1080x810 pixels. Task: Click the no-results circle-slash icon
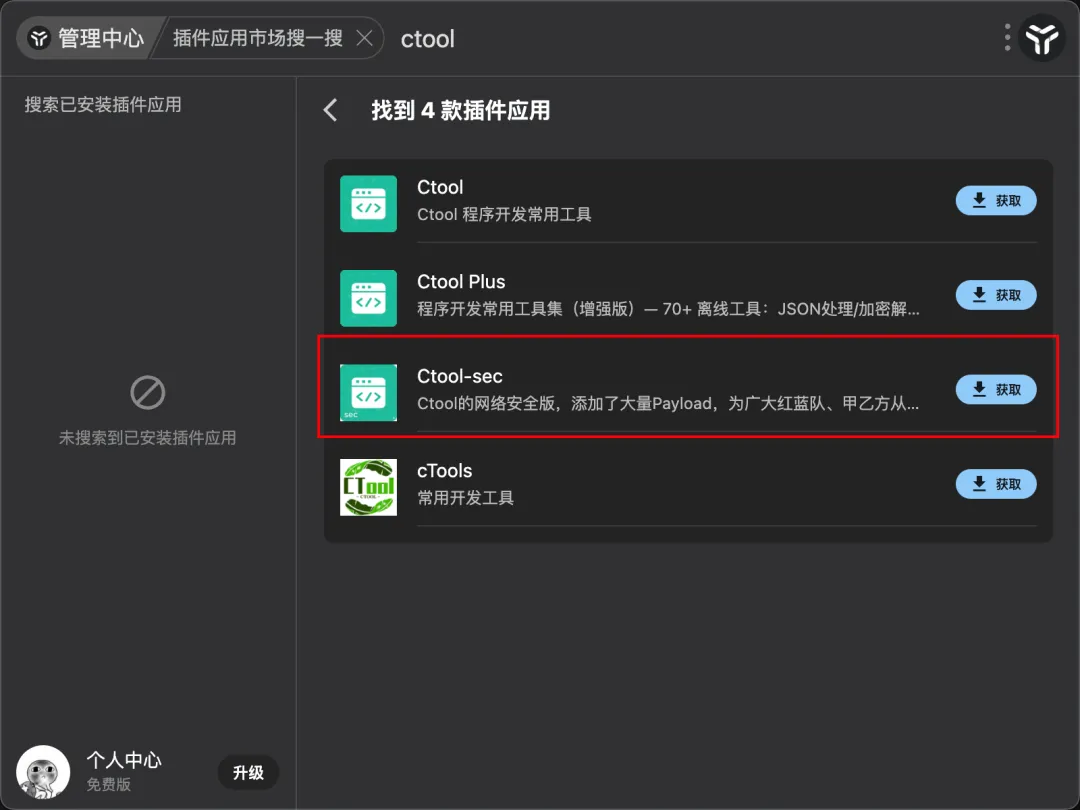[x=147, y=393]
